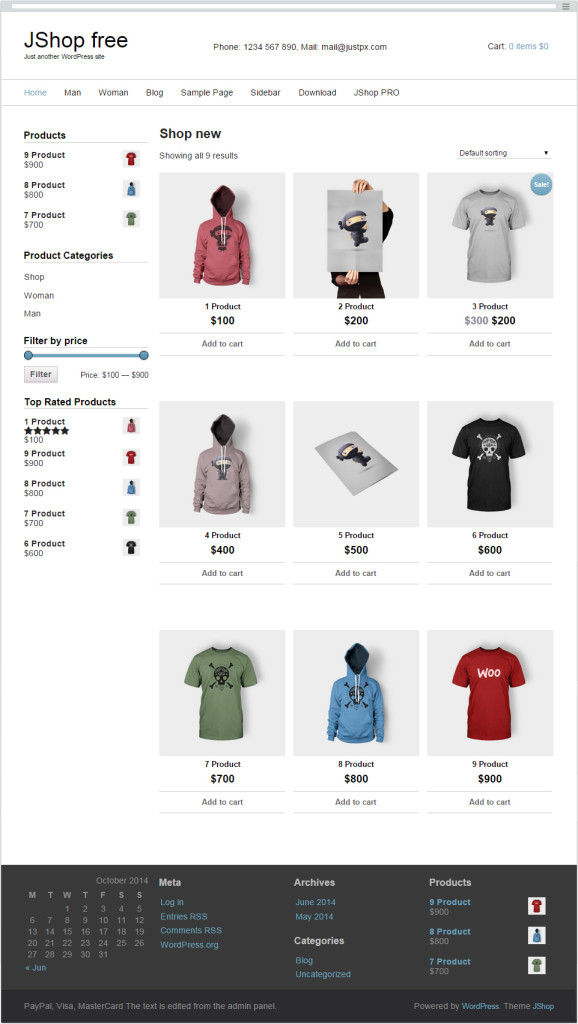Go to the JShop PRO menu item

point(376,93)
